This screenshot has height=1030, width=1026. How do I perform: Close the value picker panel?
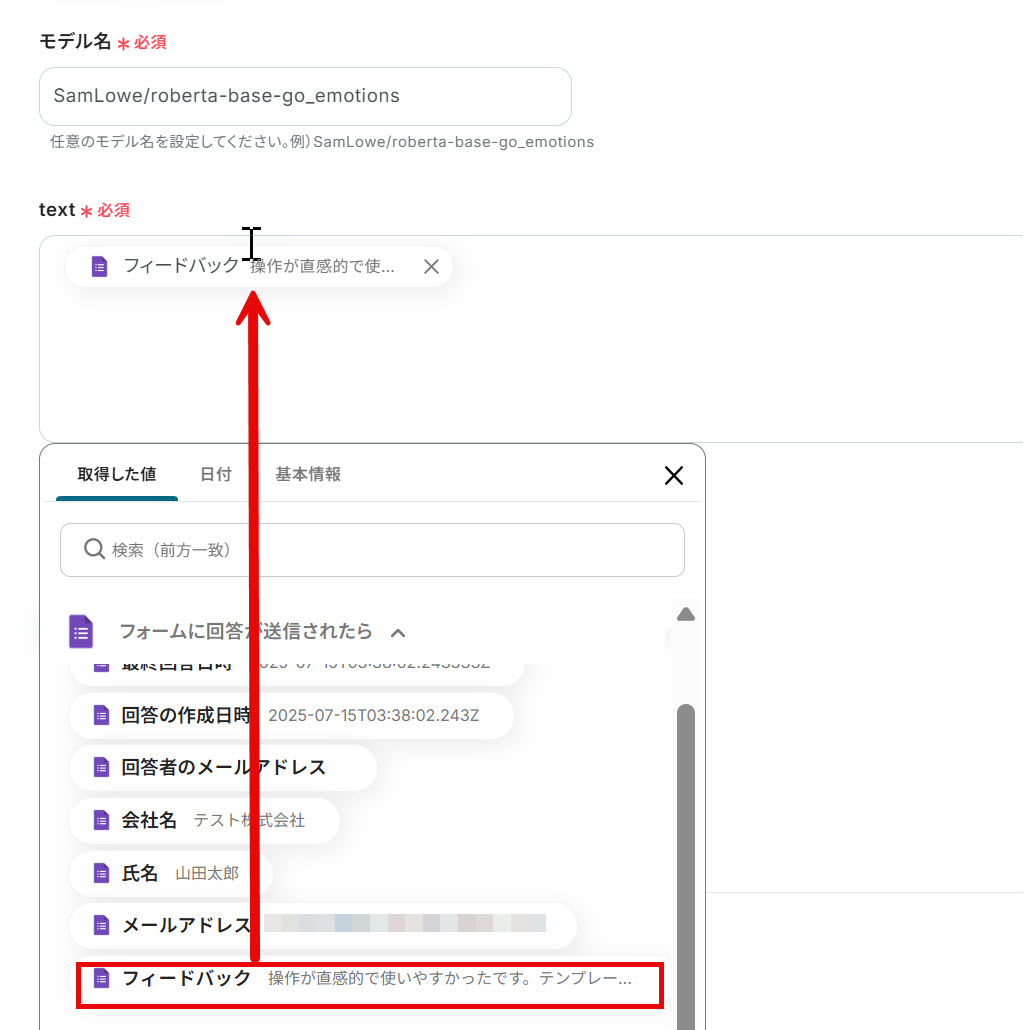673,475
